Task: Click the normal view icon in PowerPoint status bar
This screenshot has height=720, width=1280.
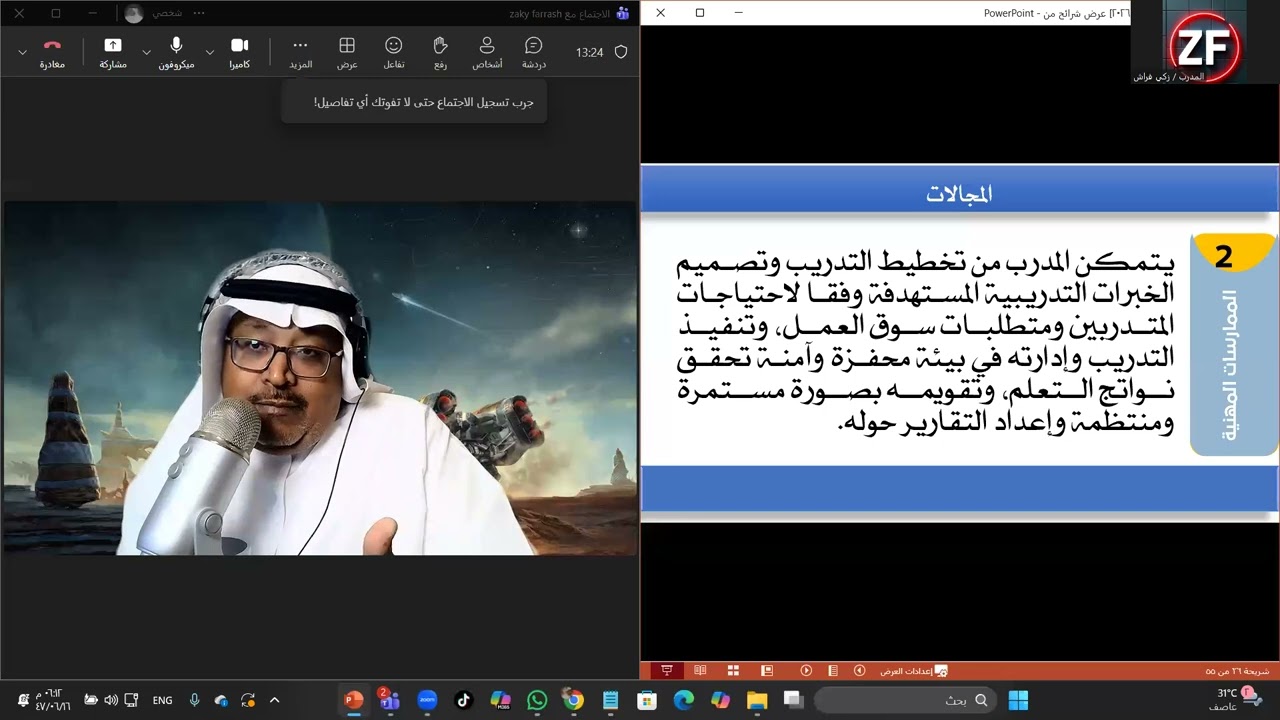Action: point(767,671)
